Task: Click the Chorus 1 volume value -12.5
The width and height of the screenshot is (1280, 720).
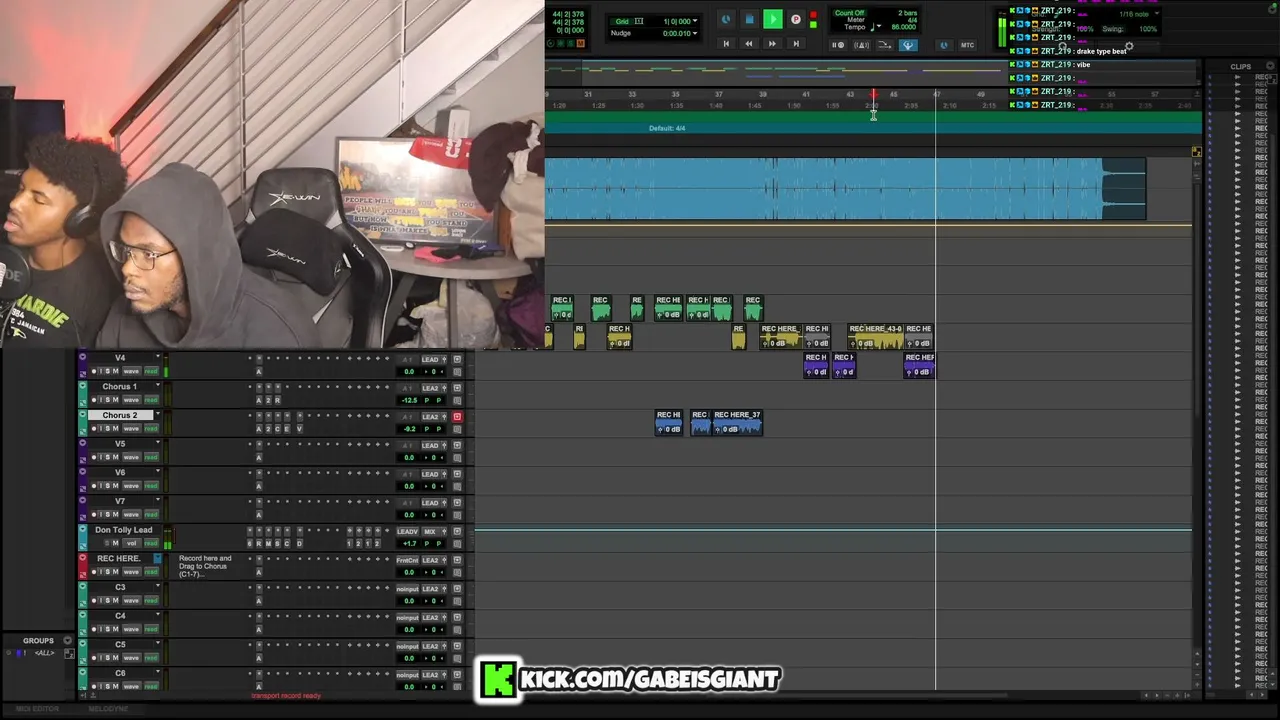Action: [408, 400]
